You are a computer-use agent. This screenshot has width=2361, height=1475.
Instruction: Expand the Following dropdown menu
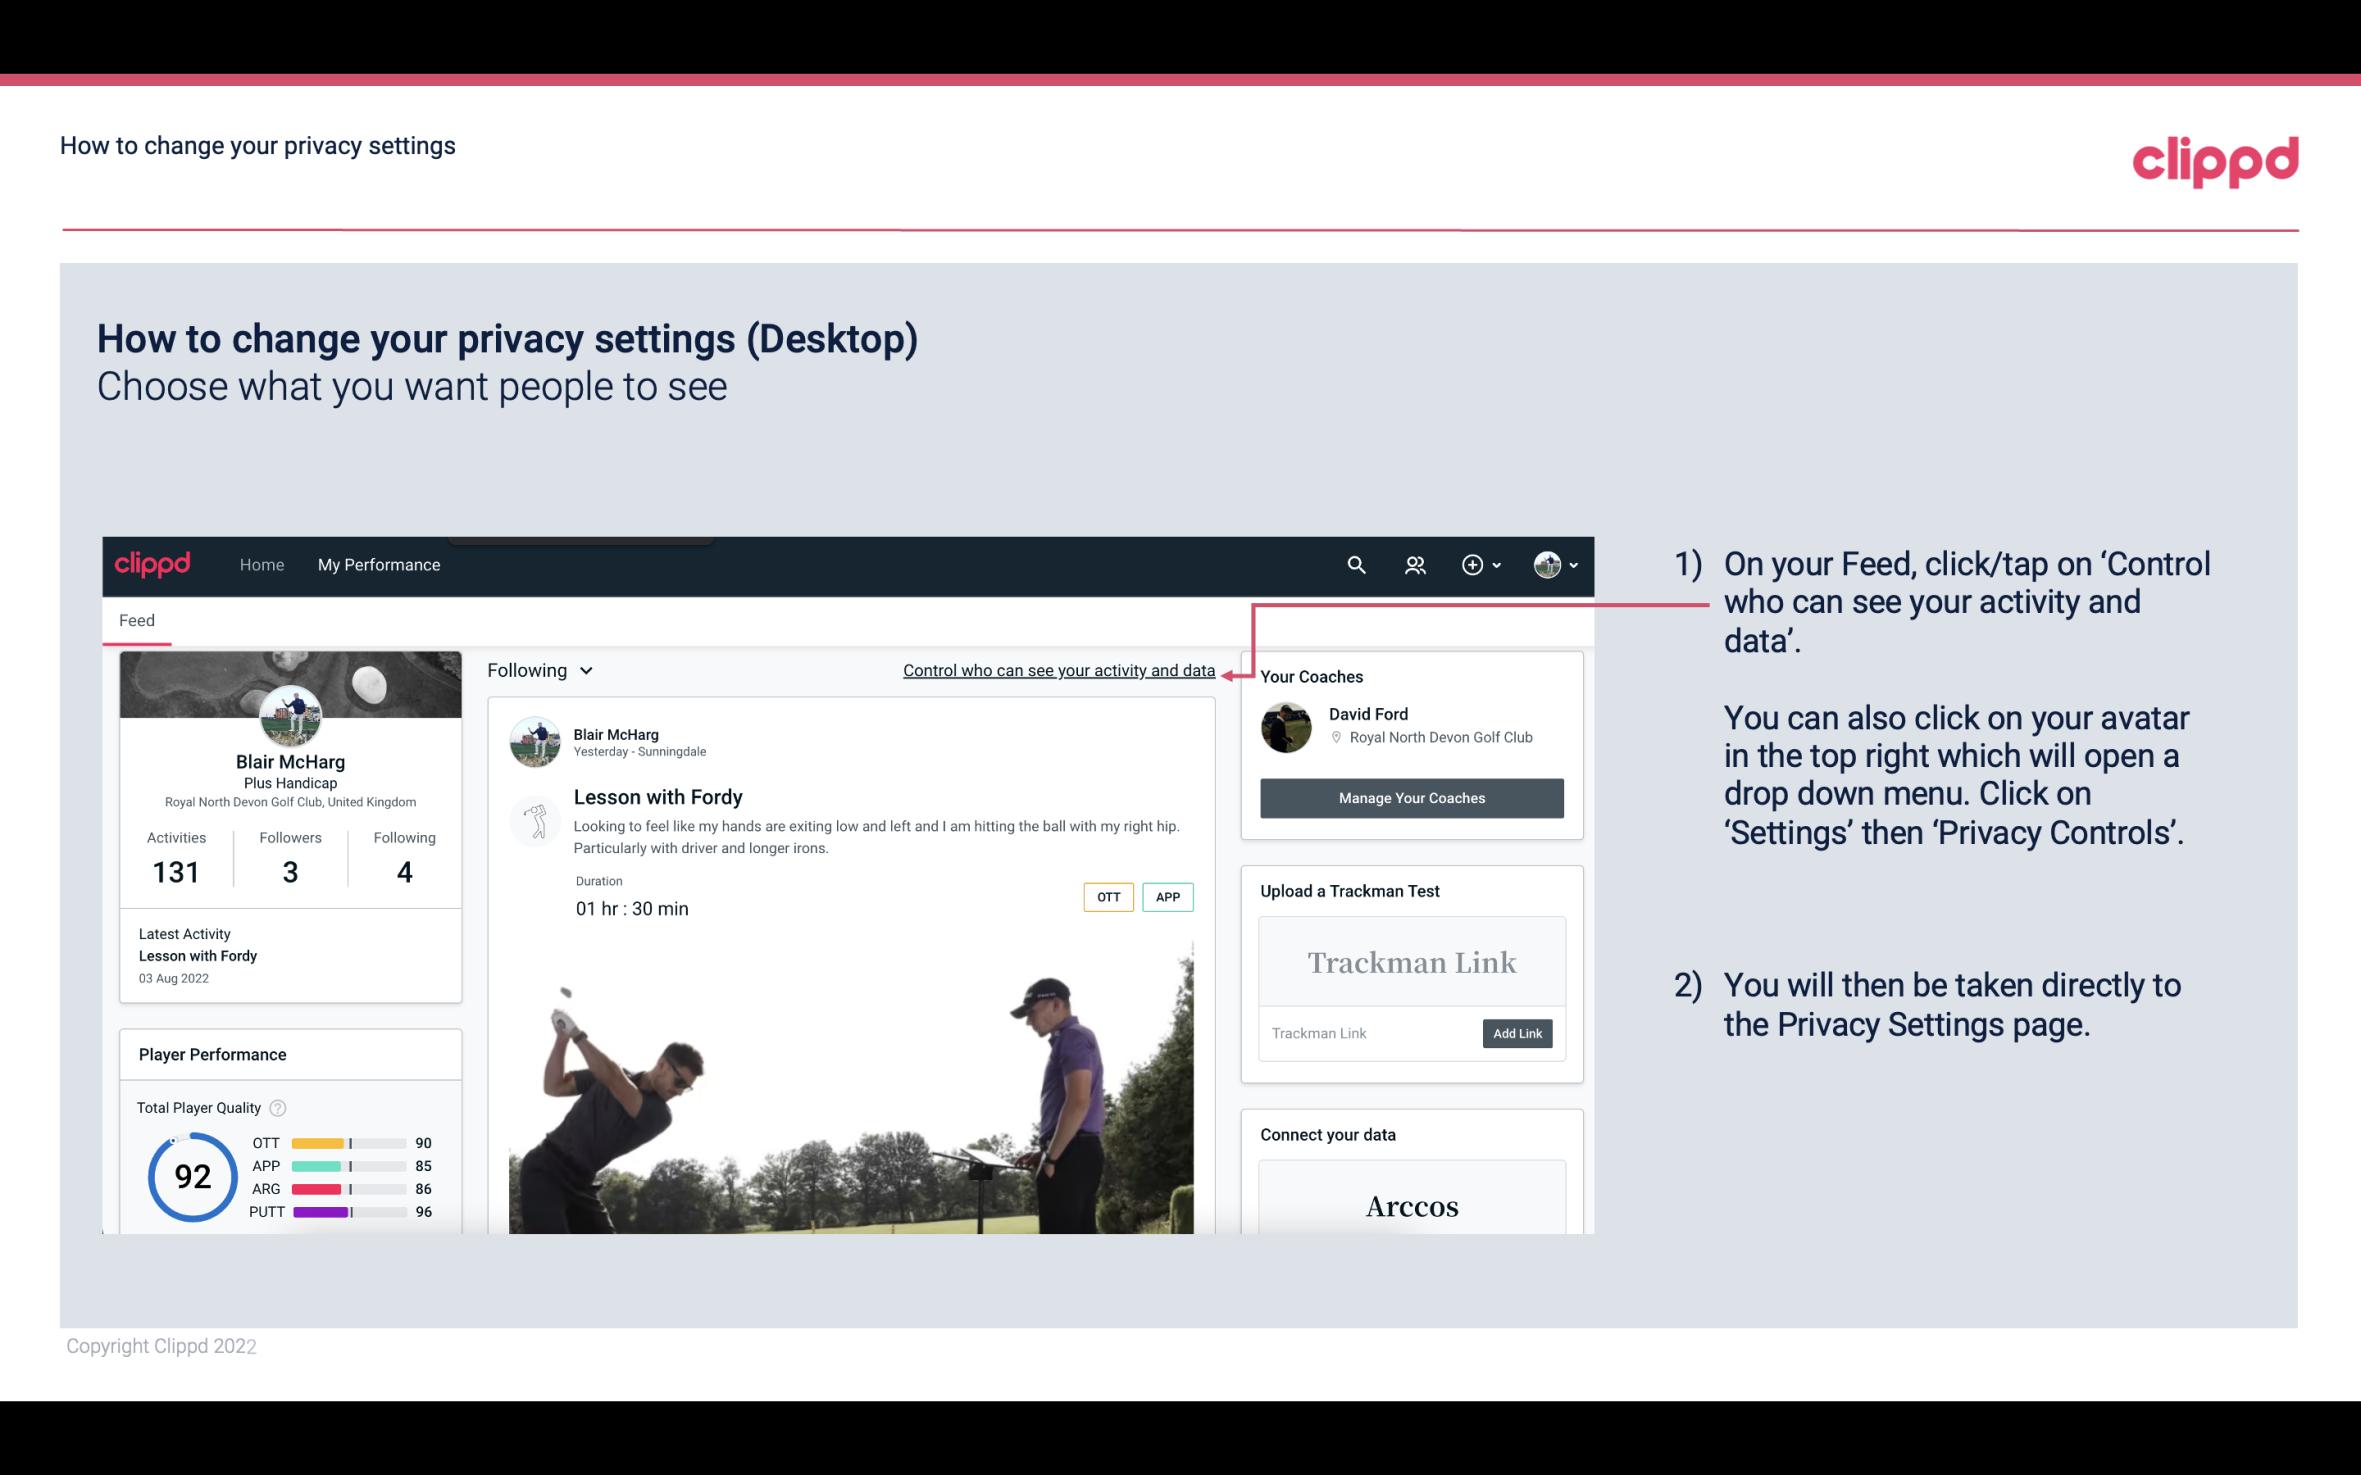(x=540, y=668)
